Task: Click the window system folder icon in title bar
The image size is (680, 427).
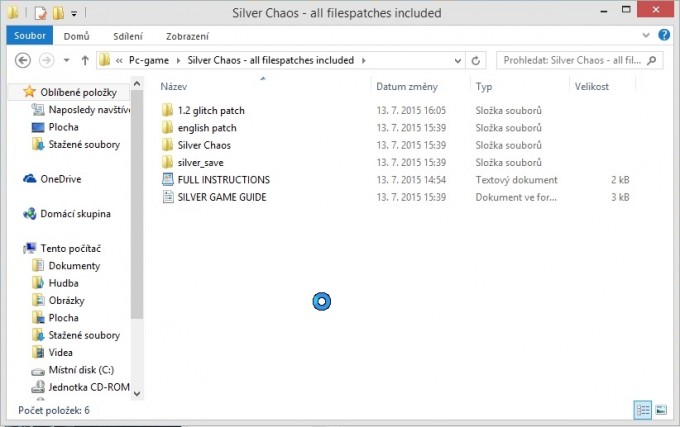Action: 13,13
